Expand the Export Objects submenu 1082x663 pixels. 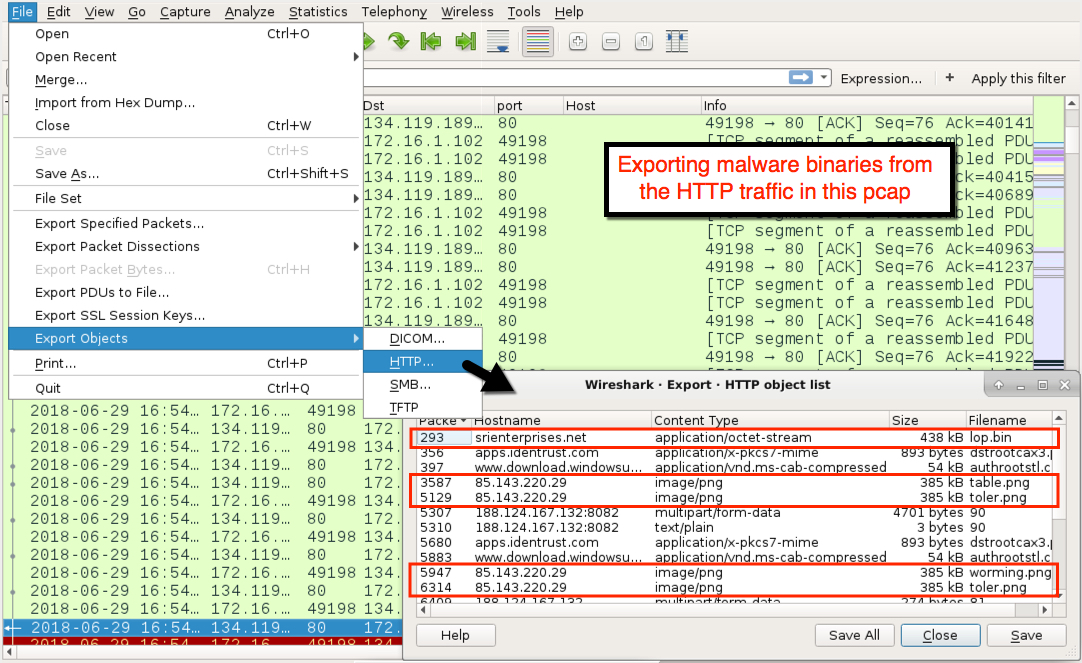tap(186, 338)
